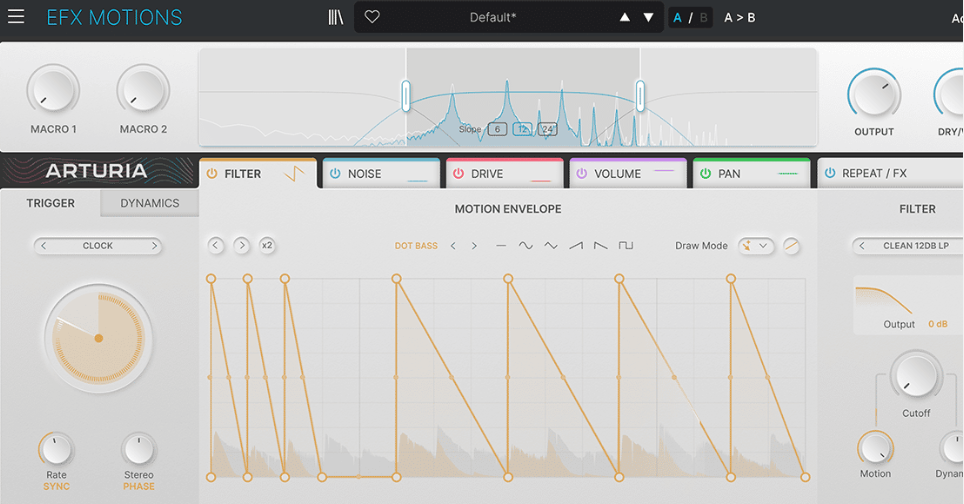Toggle the FILTER module power button
This screenshot has width=964, height=504.
pos(211,174)
